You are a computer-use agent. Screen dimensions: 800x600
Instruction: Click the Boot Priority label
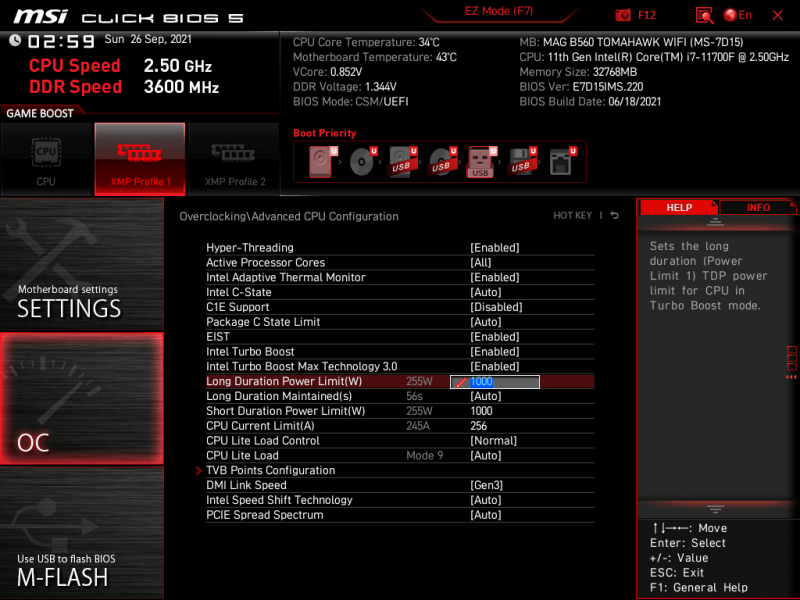click(324, 133)
